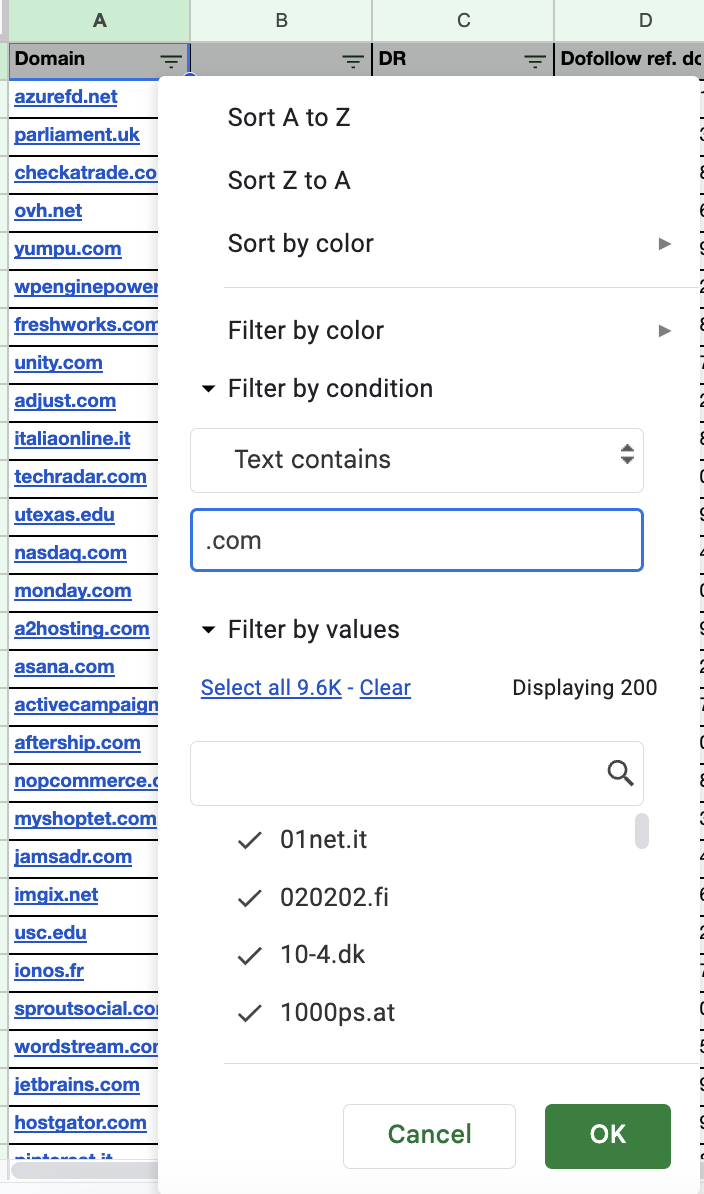Focus the .com condition value field
This screenshot has height=1194, width=704.
click(x=417, y=540)
